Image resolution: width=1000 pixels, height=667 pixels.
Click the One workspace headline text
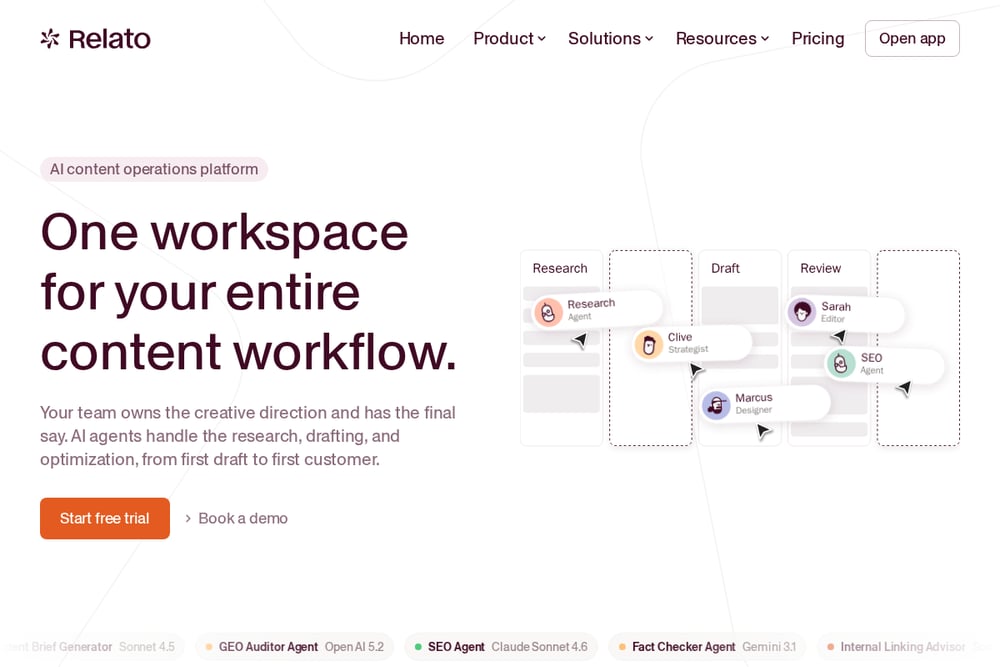[x=249, y=292]
